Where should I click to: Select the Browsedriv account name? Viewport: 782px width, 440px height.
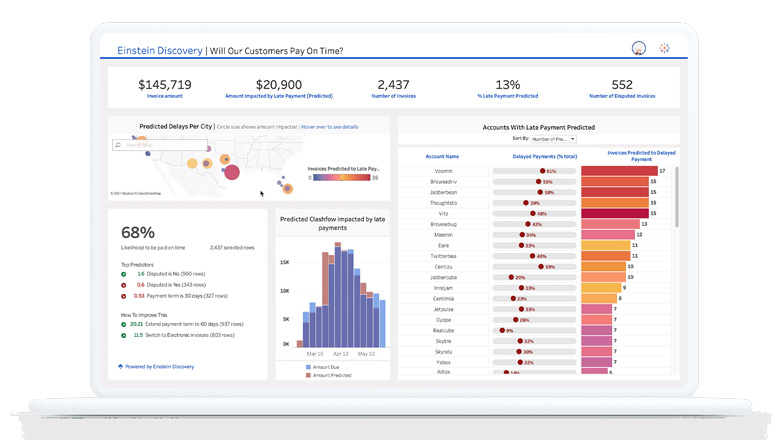point(443,182)
